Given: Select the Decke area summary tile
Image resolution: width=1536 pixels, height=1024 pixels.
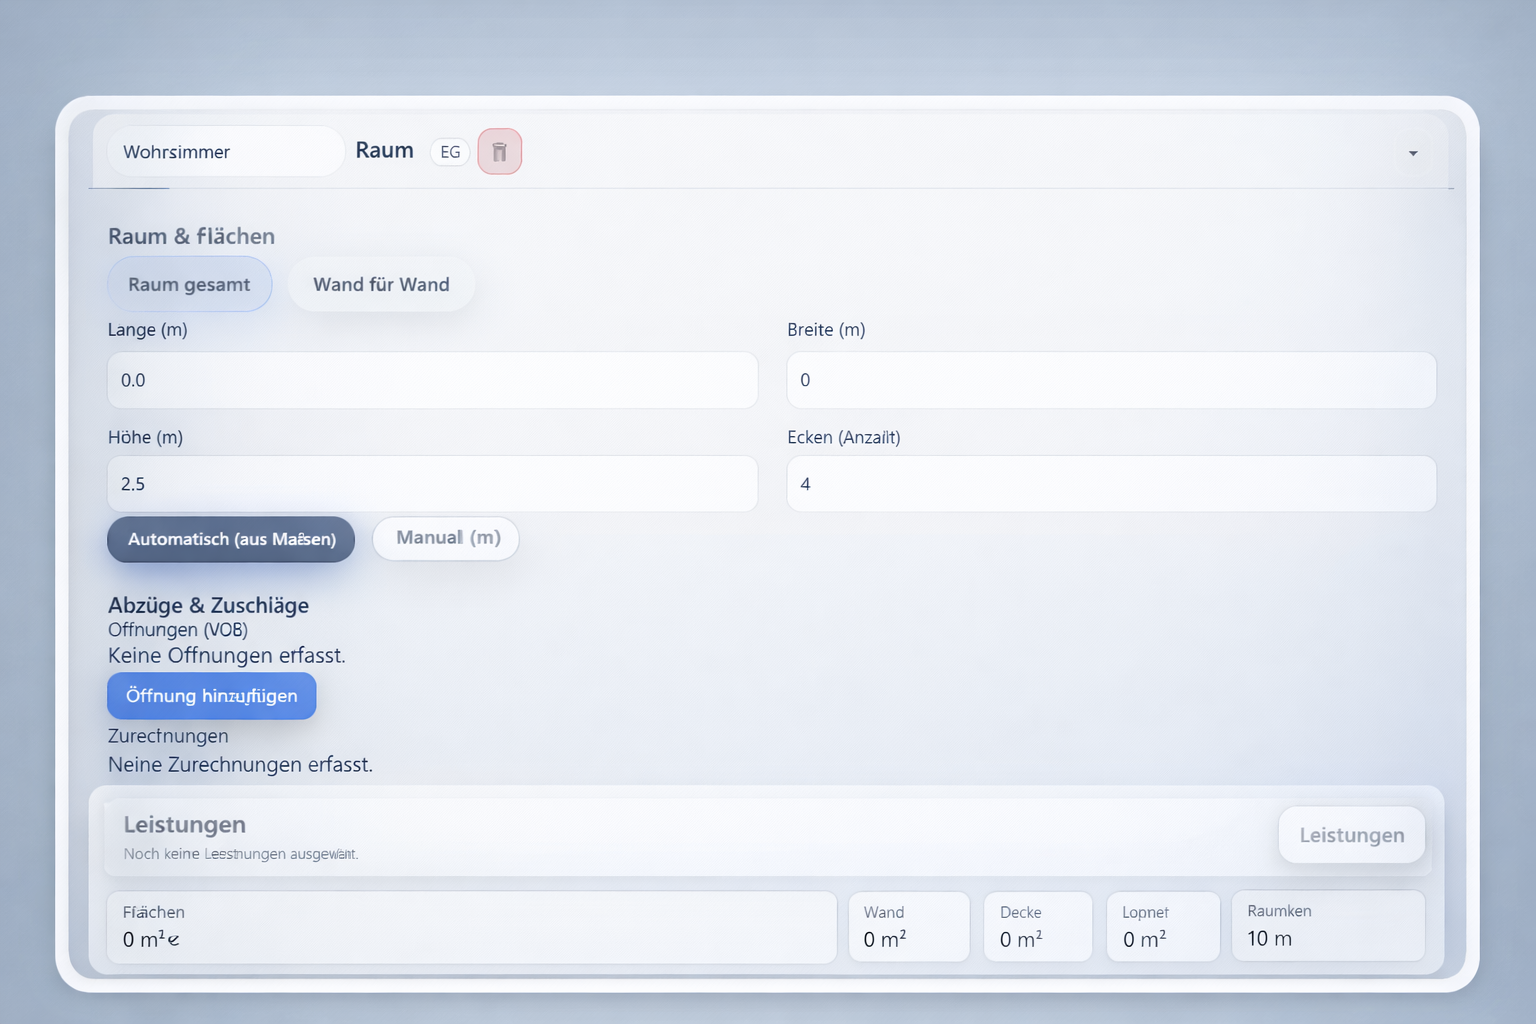Looking at the screenshot, I should (1037, 927).
